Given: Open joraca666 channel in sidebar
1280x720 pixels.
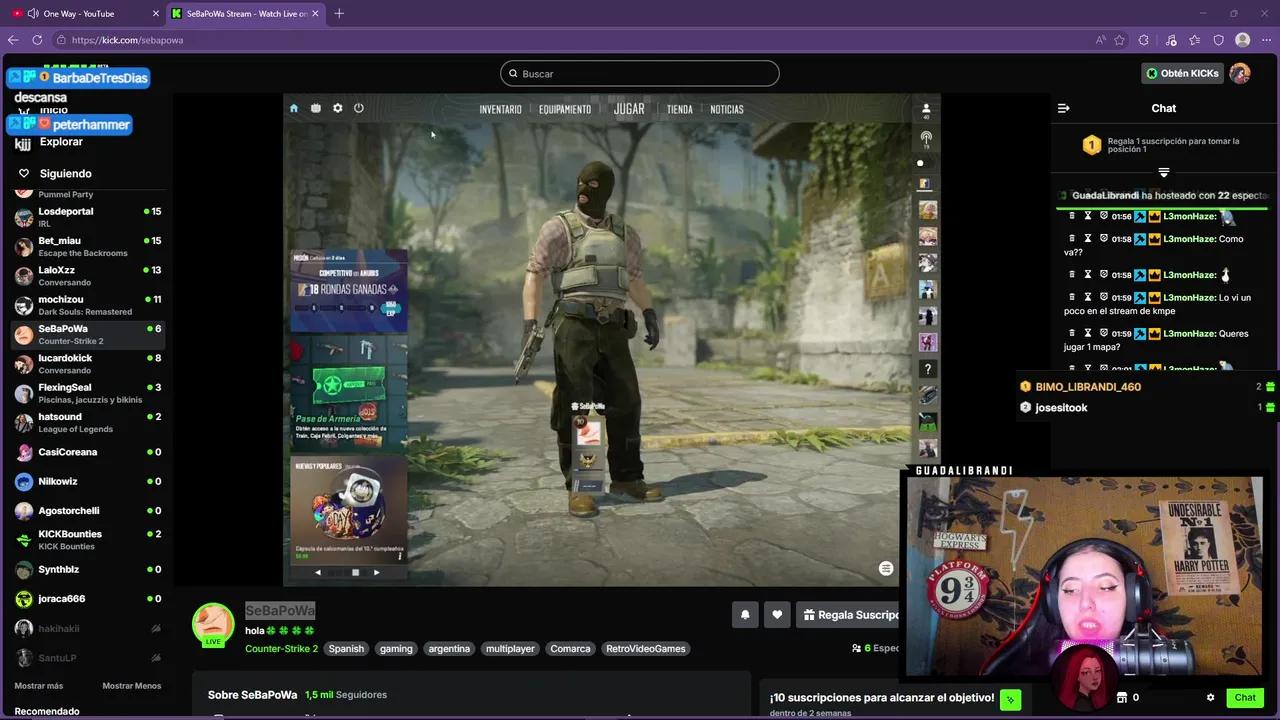Looking at the screenshot, I should [88, 599].
